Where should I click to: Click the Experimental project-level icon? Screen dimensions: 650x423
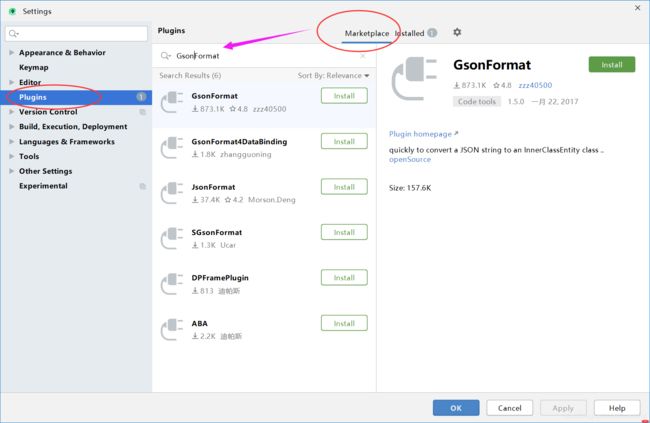[x=143, y=186]
